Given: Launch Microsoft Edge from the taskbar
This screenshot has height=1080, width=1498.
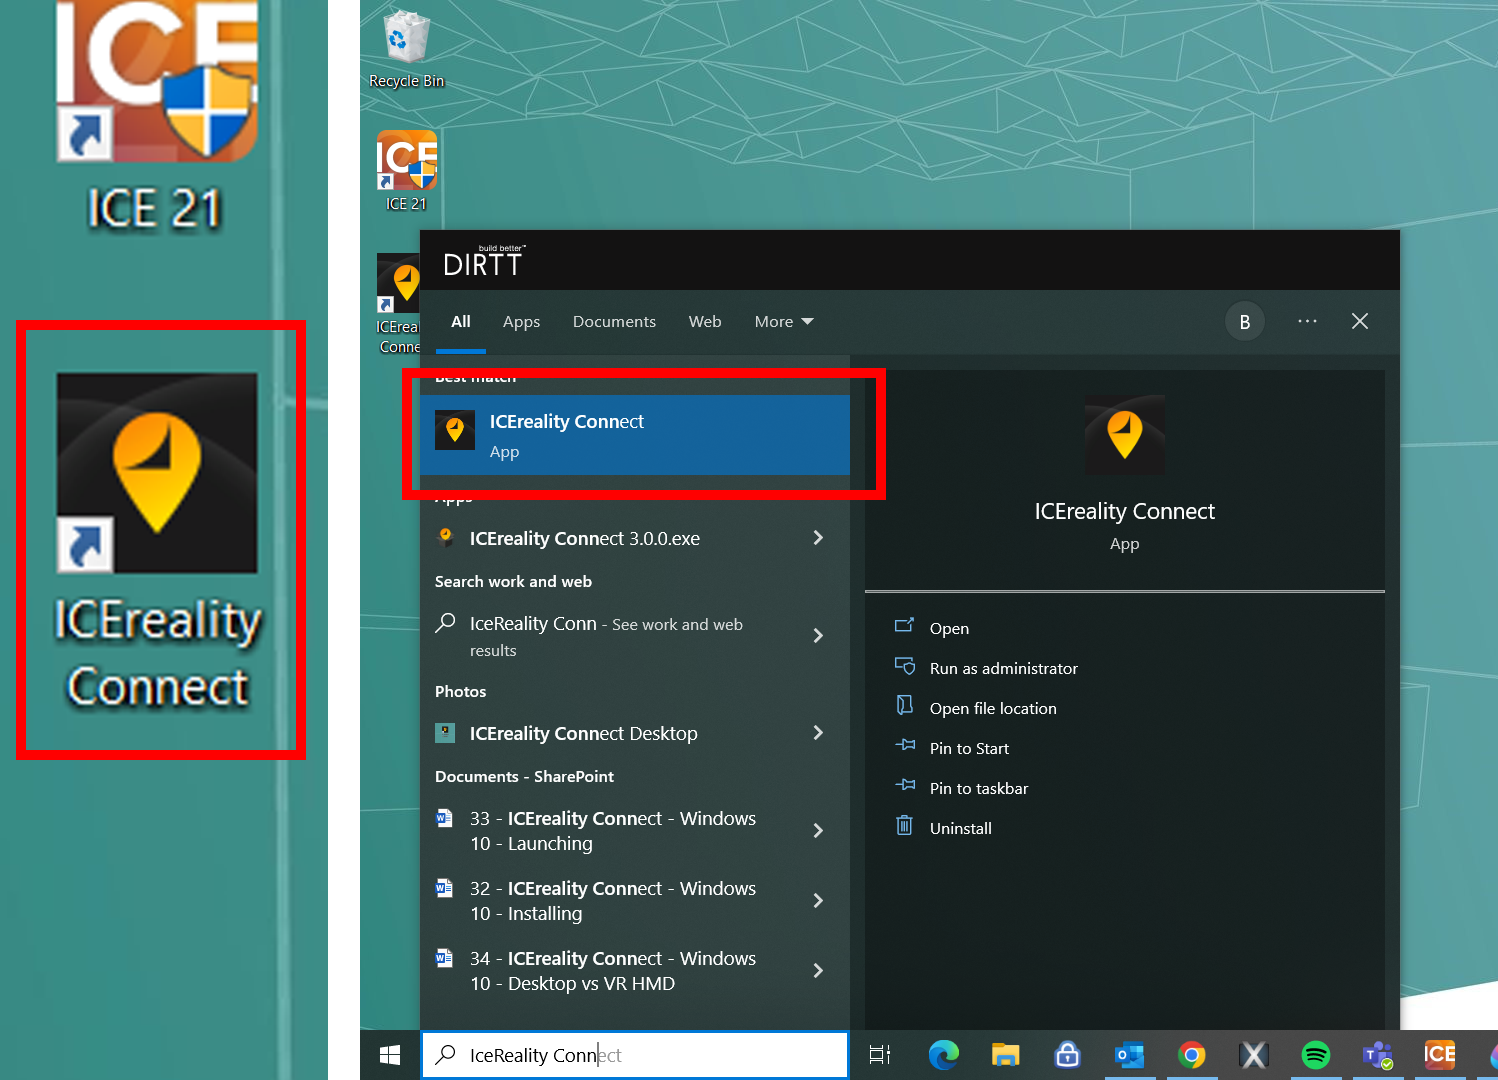Looking at the screenshot, I should 943,1055.
